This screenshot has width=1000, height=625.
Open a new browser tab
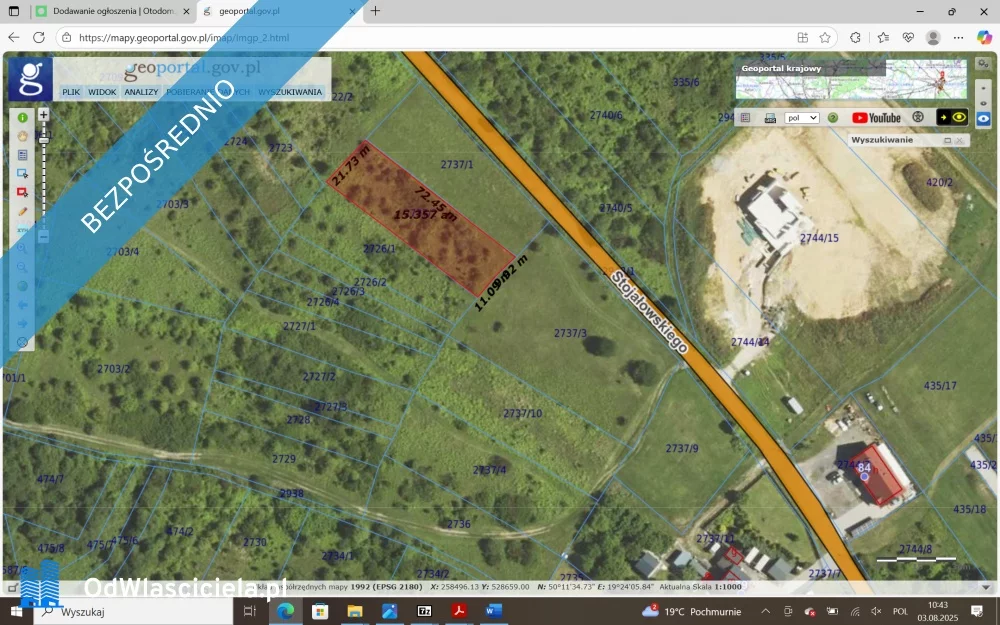coord(375,11)
